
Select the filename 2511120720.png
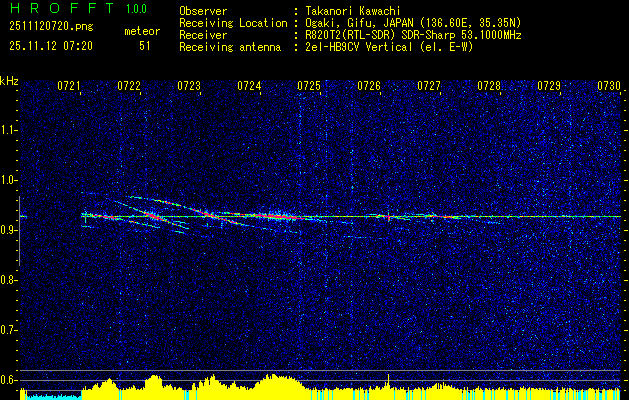coord(51,27)
